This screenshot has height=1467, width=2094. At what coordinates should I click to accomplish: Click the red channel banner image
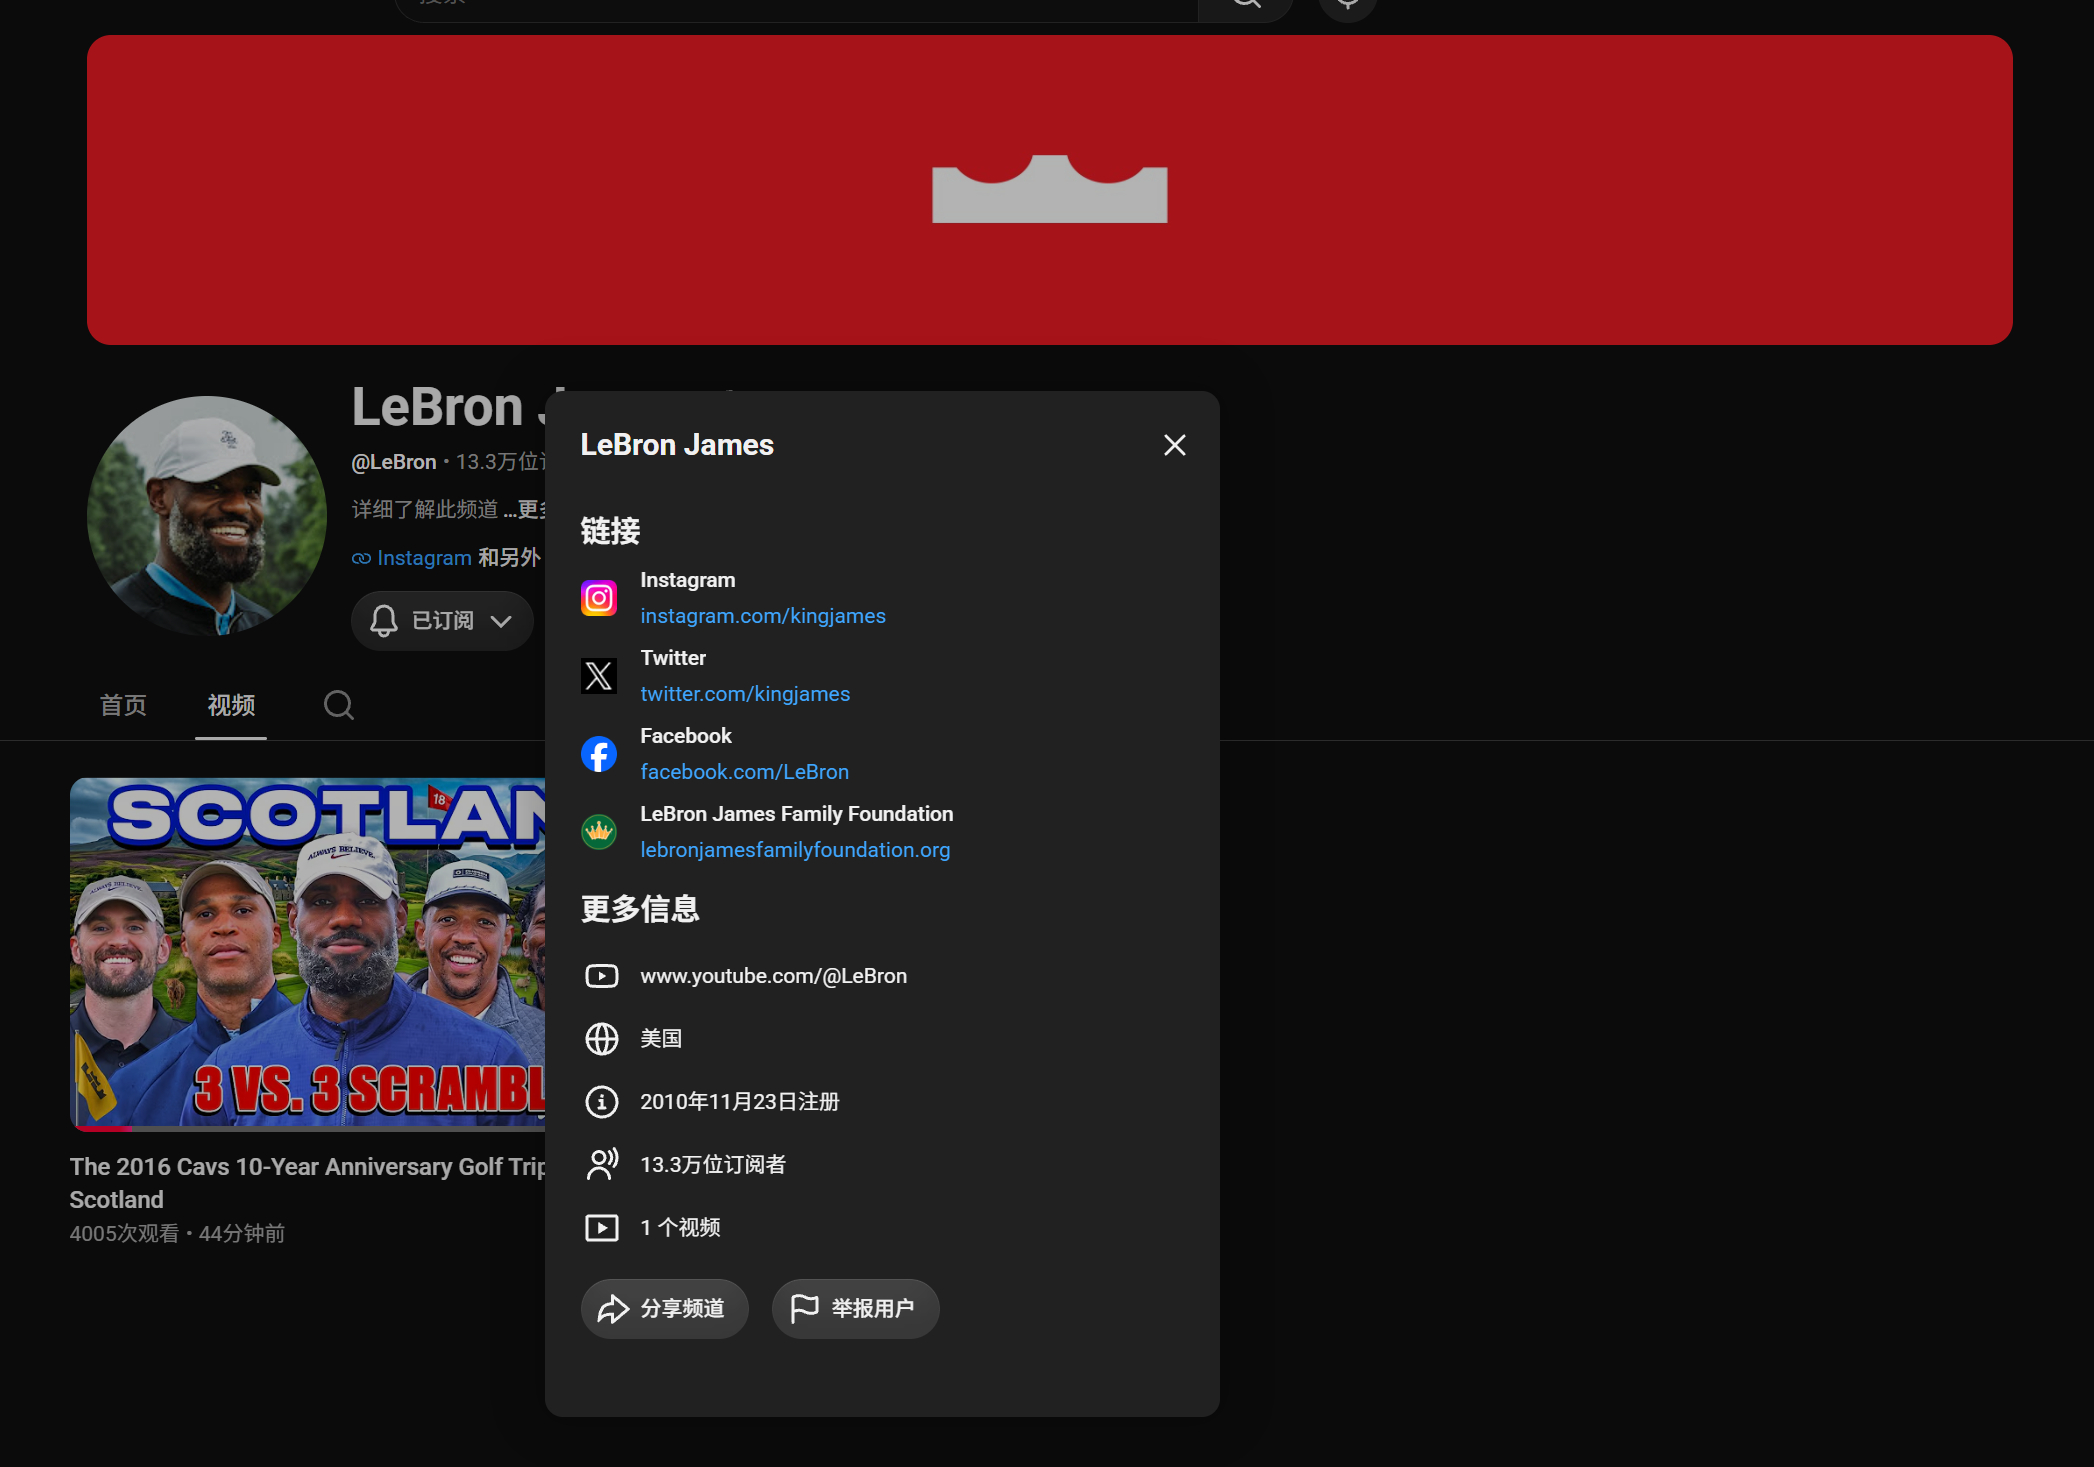click(1050, 190)
